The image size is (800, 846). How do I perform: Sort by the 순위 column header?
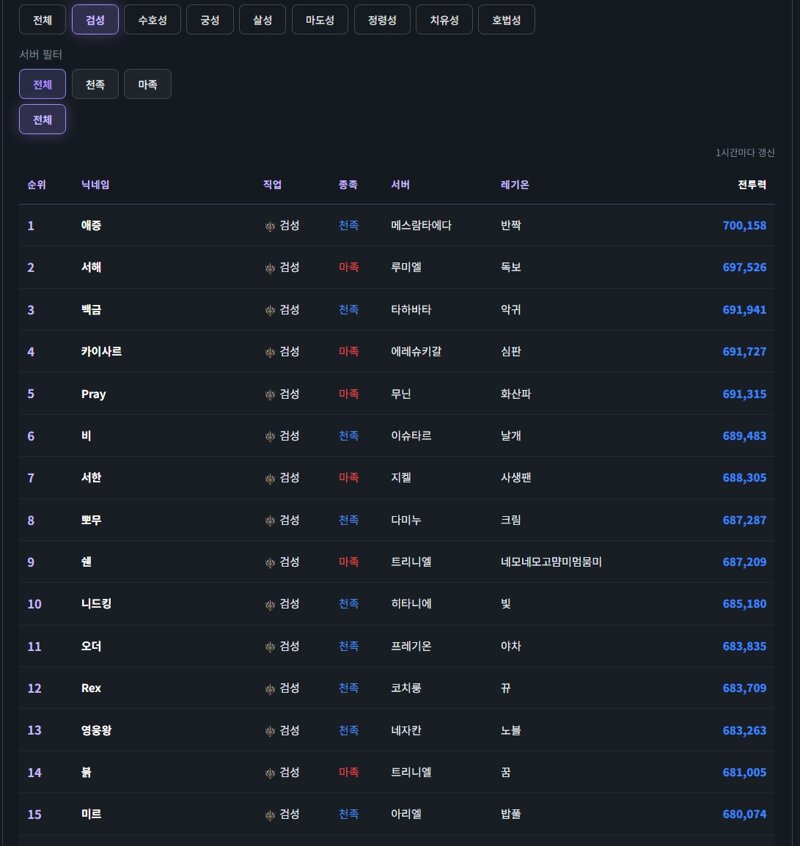(x=37, y=185)
